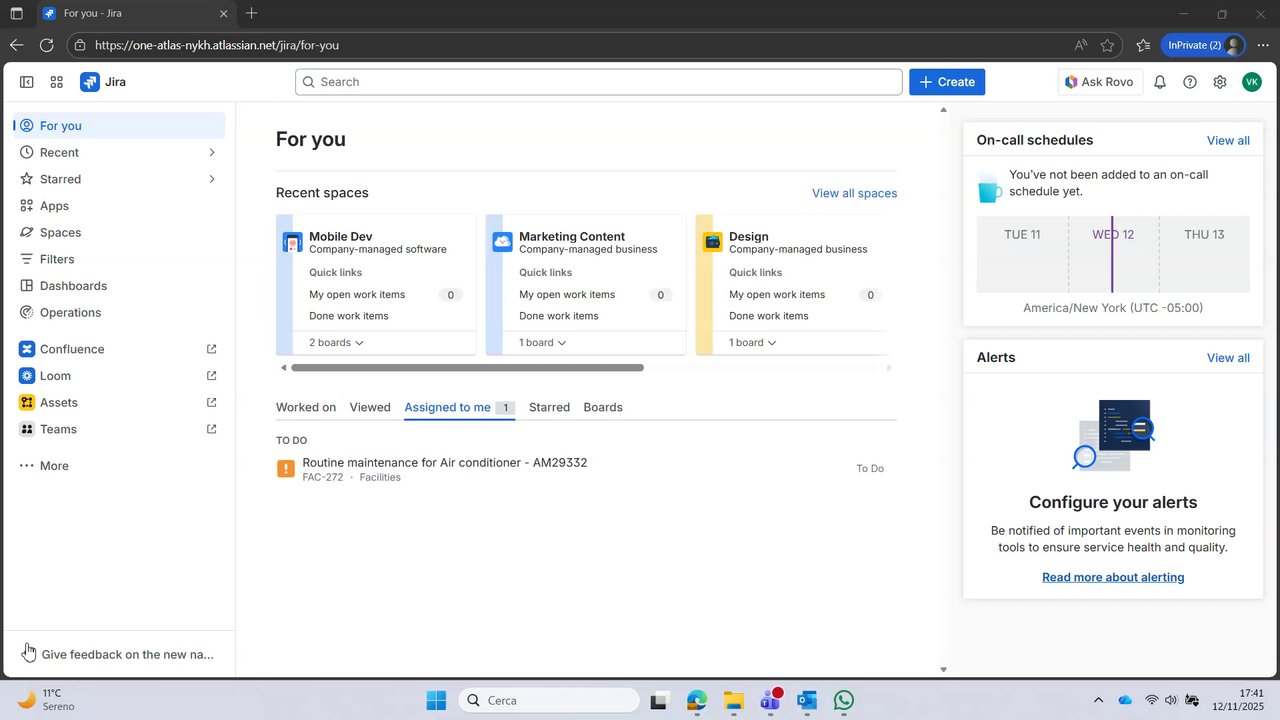This screenshot has height=720, width=1280.
Task: Open WhatsApp from the taskbar
Action: [844, 700]
